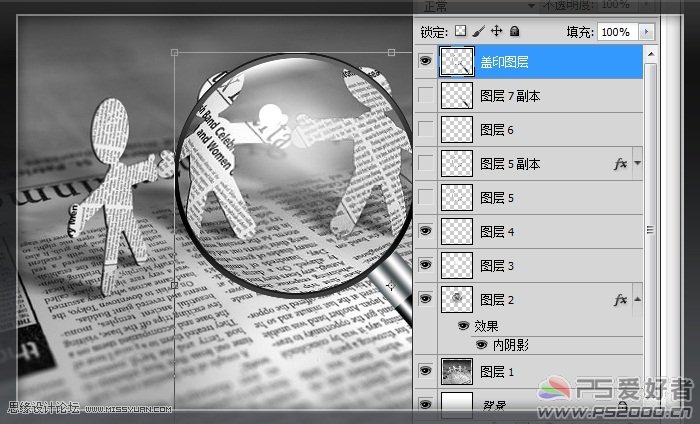Select 图层 7 副本 layer thumbnail
Viewport: 700px width, 424px height.
coord(457,96)
